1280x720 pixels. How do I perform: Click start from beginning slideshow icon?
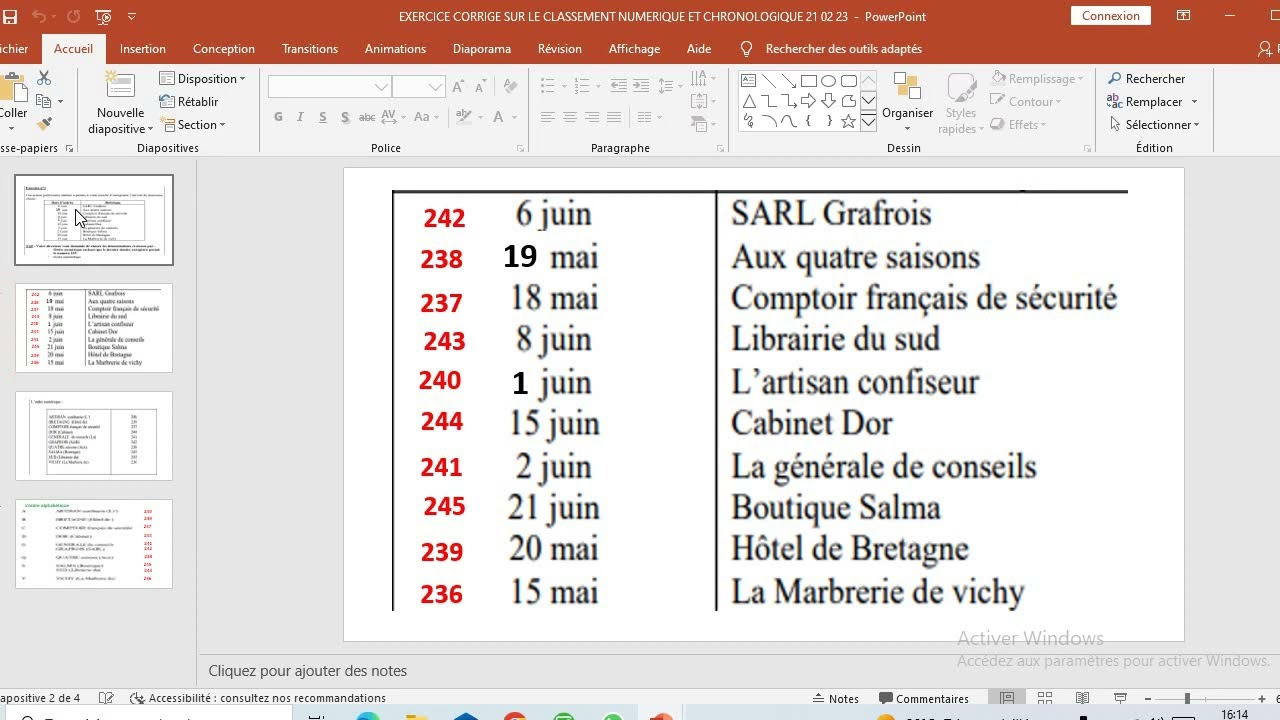click(103, 16)
